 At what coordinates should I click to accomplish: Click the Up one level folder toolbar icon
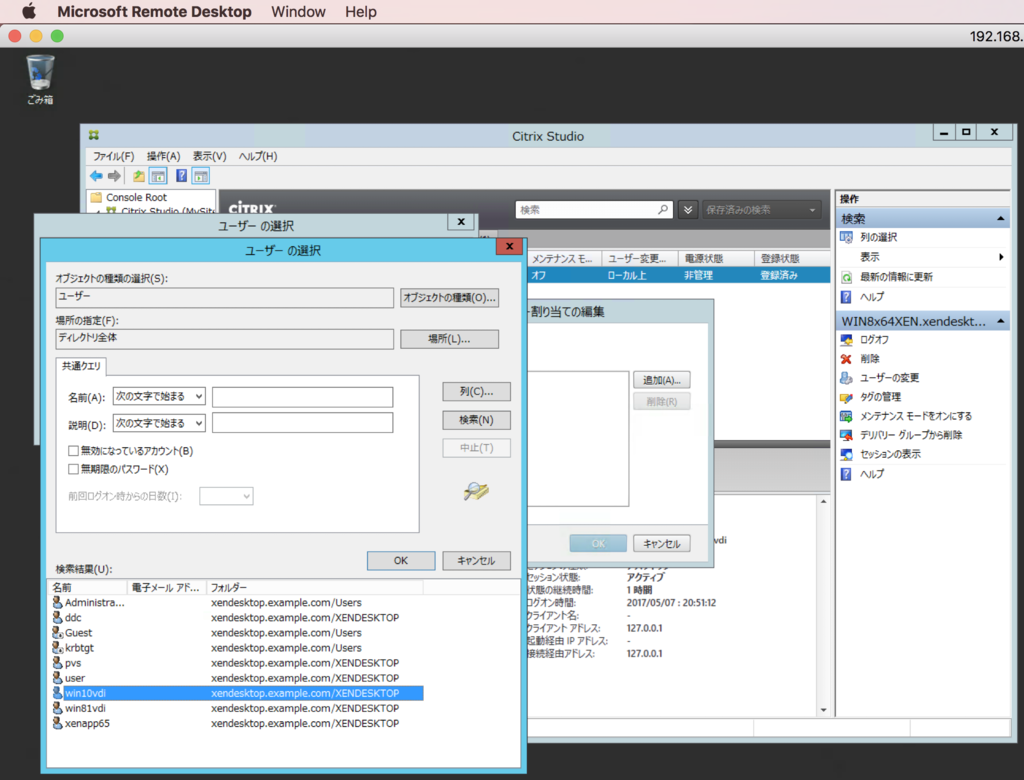point(138,176)
